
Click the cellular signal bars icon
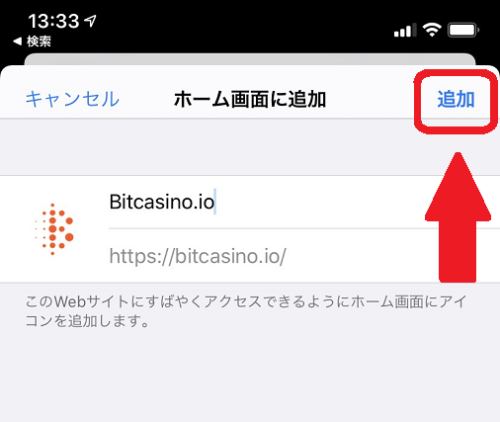tap(405, 30)
